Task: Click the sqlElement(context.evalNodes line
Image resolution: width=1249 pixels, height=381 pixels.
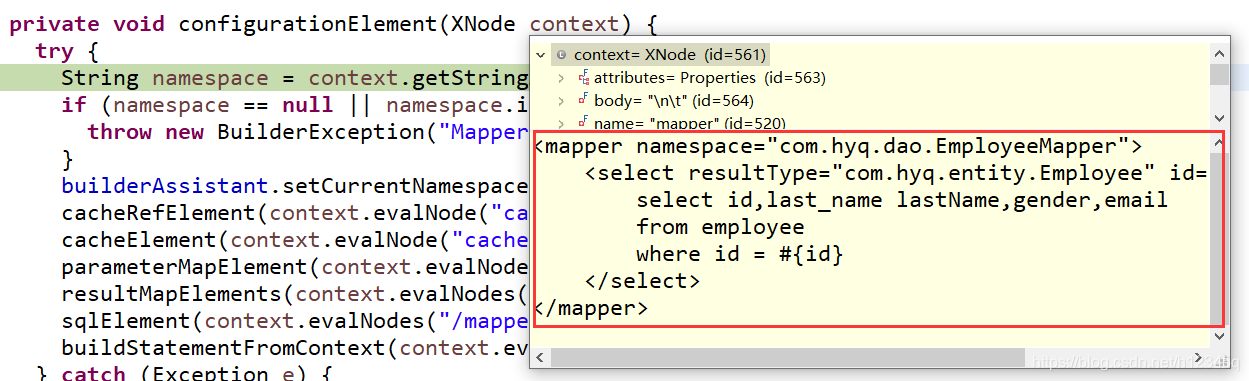Action: click(x=294, y=321)
